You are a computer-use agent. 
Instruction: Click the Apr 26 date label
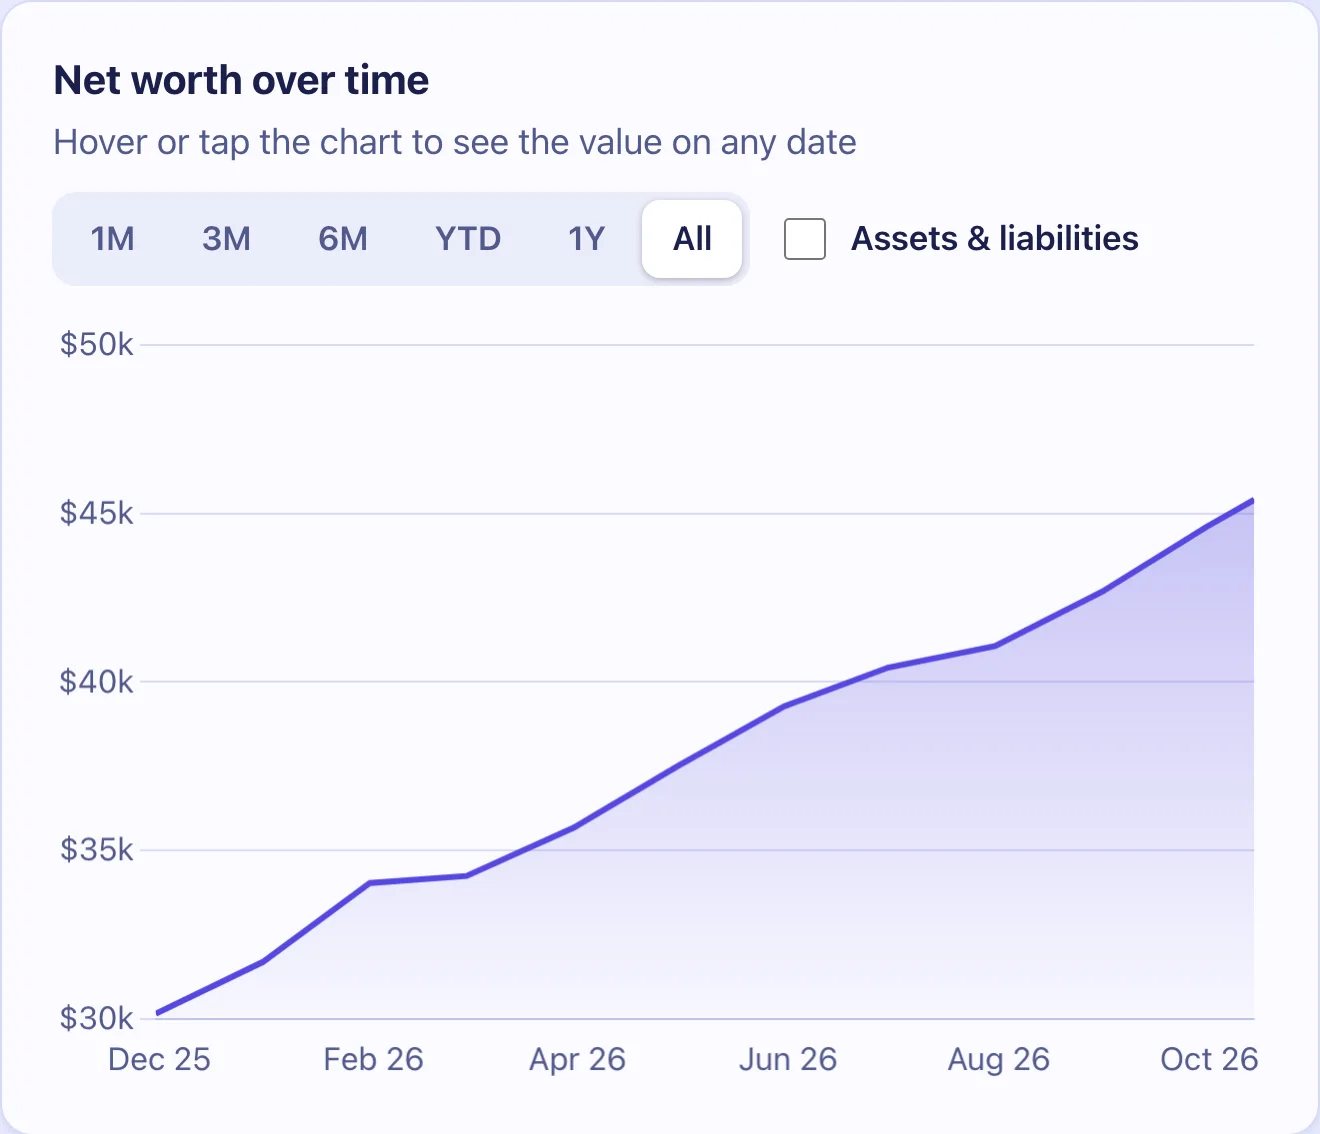pyautogui.click(x=577, y=1059)
